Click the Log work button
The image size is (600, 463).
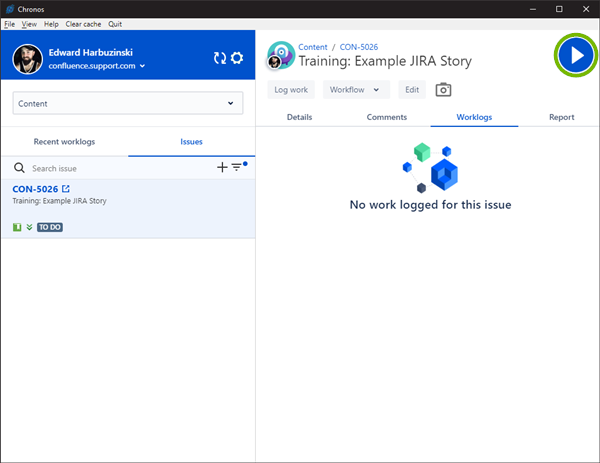[291, 90]
